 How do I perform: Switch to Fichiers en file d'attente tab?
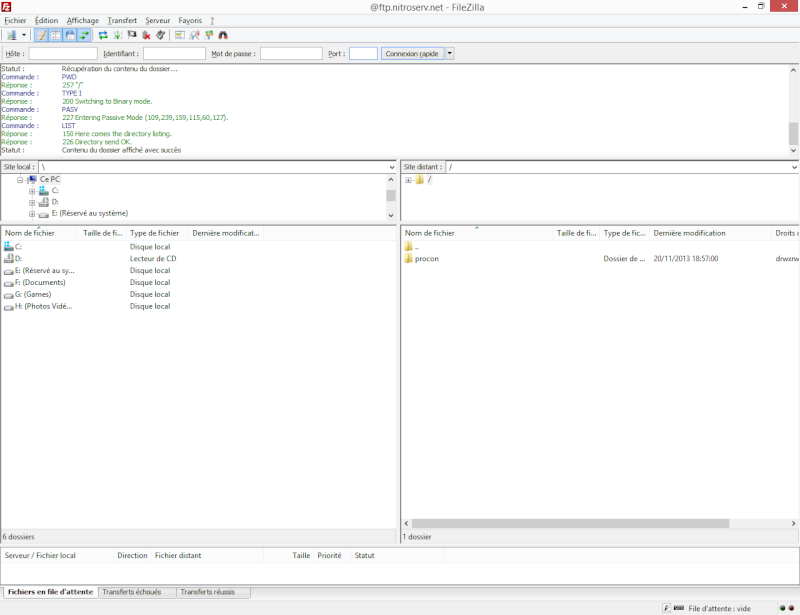(51, 592)
